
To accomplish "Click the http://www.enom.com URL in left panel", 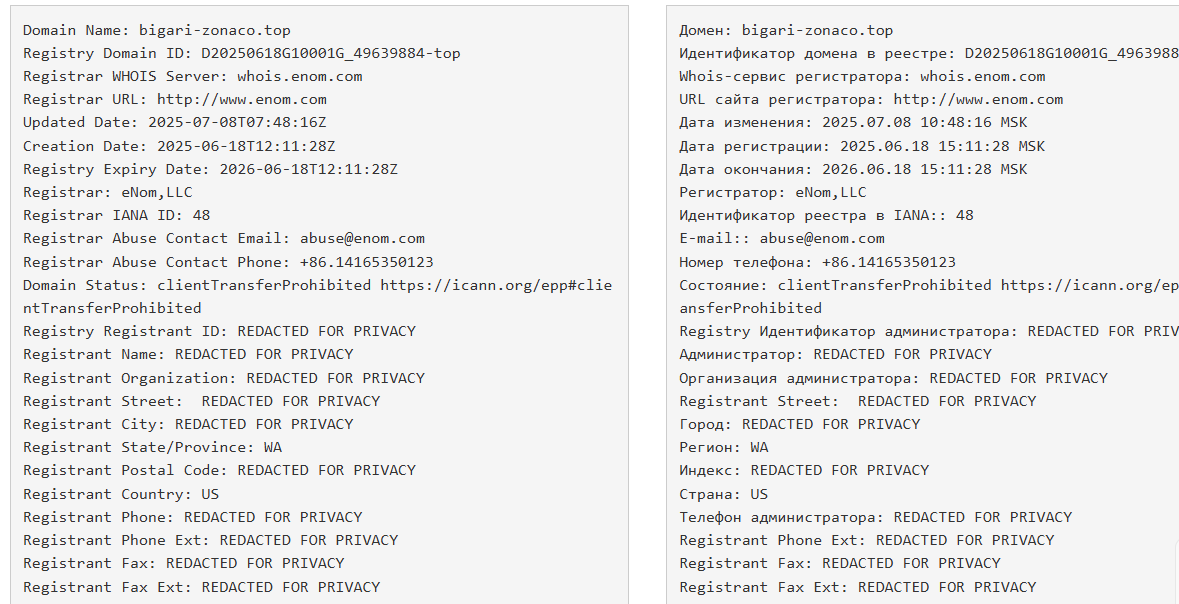I will click(241, 99).
